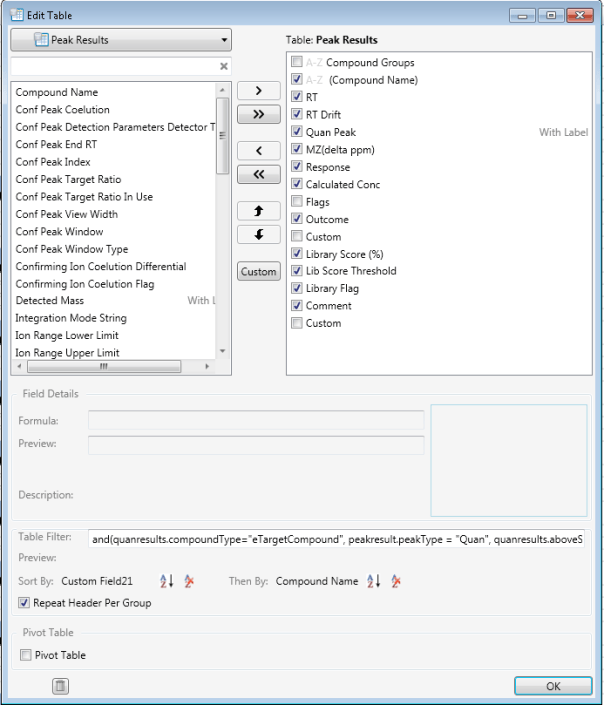Toggle sort order icon next to Then By Compound Name

pyautogui.click(x=373, y=581)
